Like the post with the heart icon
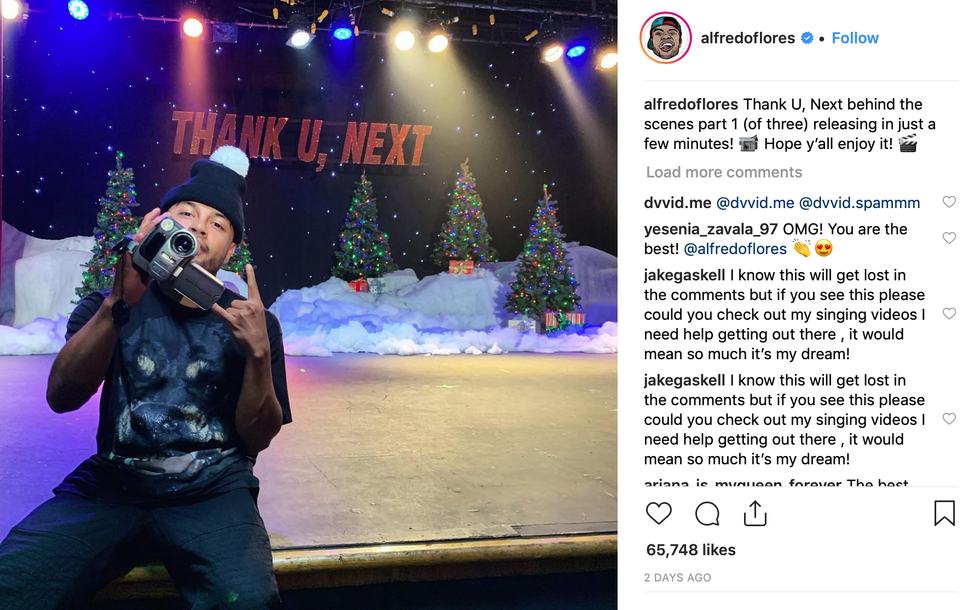Viewport: 980px width, 610px height. 658,513
